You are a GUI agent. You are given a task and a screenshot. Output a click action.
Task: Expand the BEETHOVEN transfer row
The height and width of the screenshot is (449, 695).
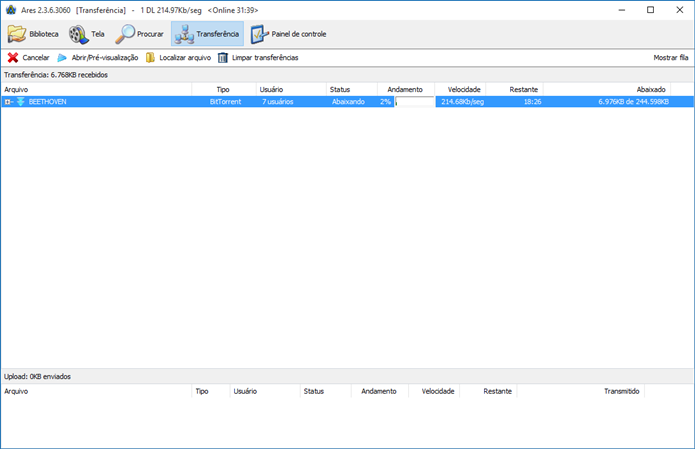pos(8,102)
